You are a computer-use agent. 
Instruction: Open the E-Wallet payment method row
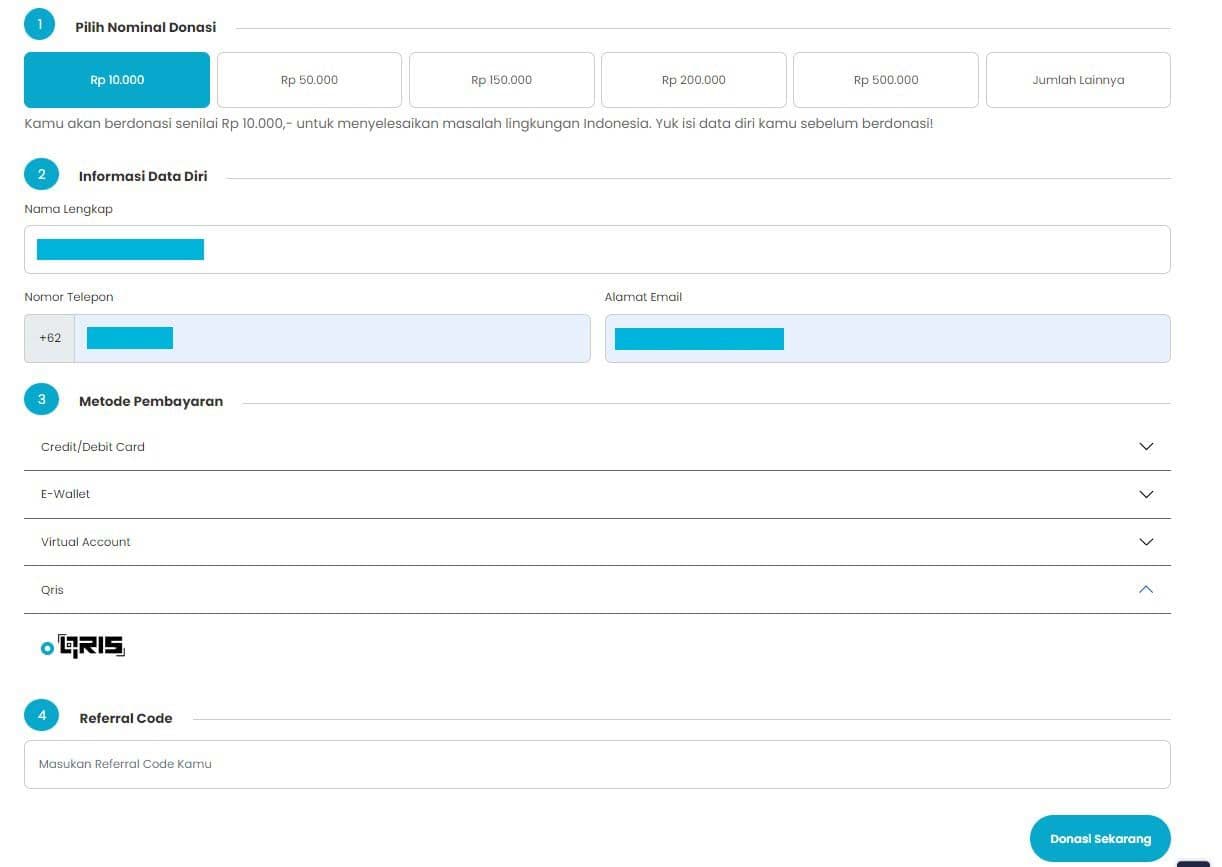click(x=66, y=494)
